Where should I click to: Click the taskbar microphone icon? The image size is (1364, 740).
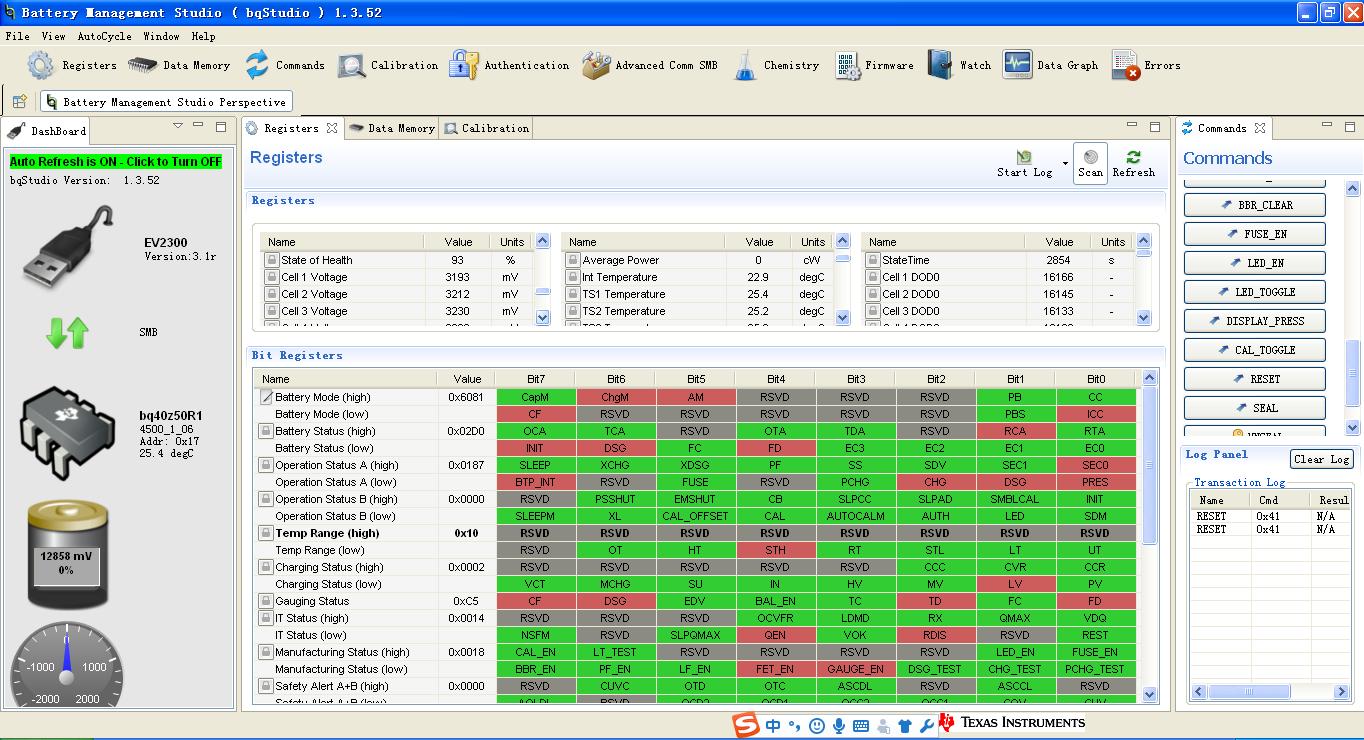click(839, 726)
